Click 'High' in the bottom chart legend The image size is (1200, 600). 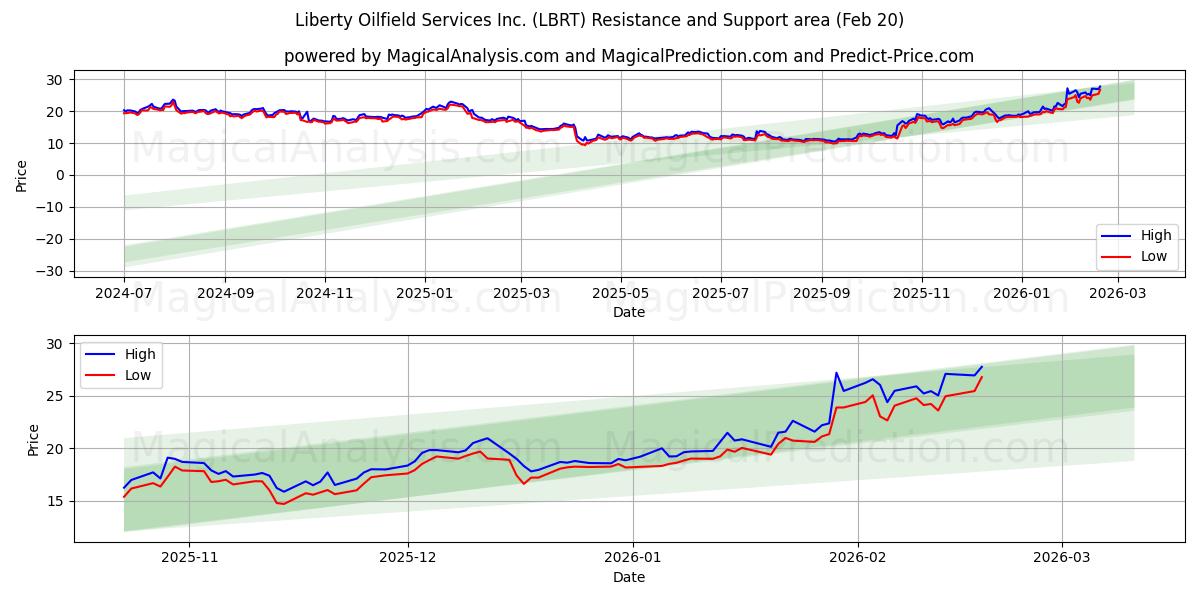click(140, 354)
